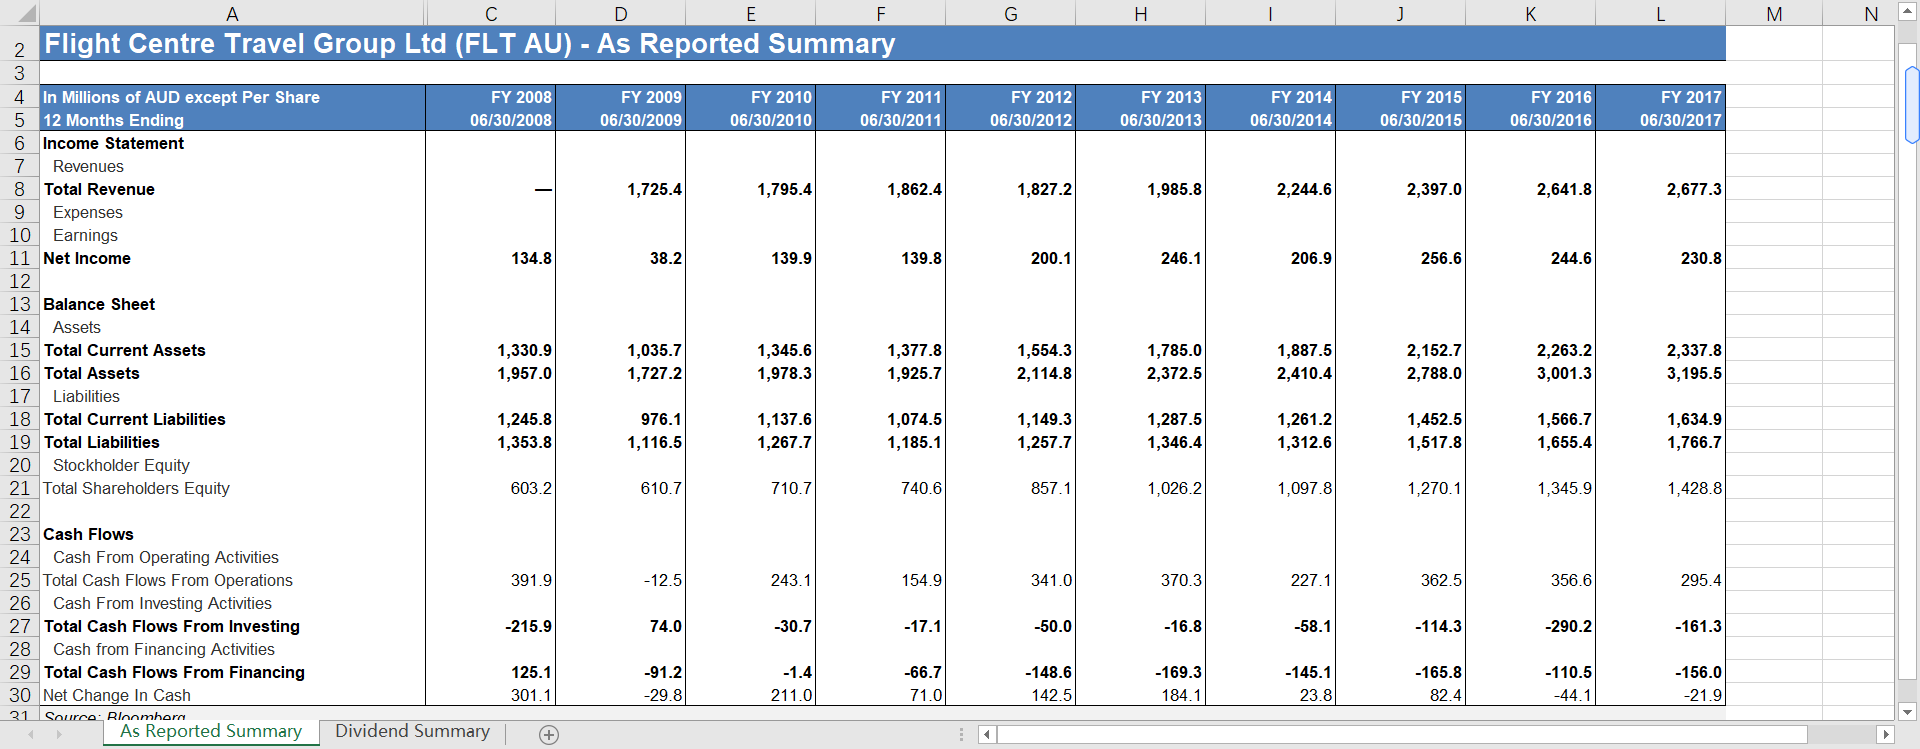Open the Dividend Summary sheet tab

(412, 732)
